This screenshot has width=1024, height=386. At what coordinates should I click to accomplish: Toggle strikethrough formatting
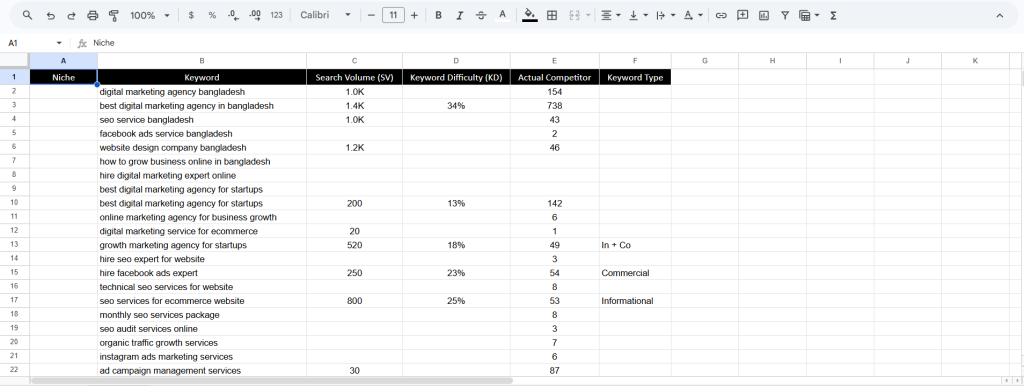(x=481, y=15)
